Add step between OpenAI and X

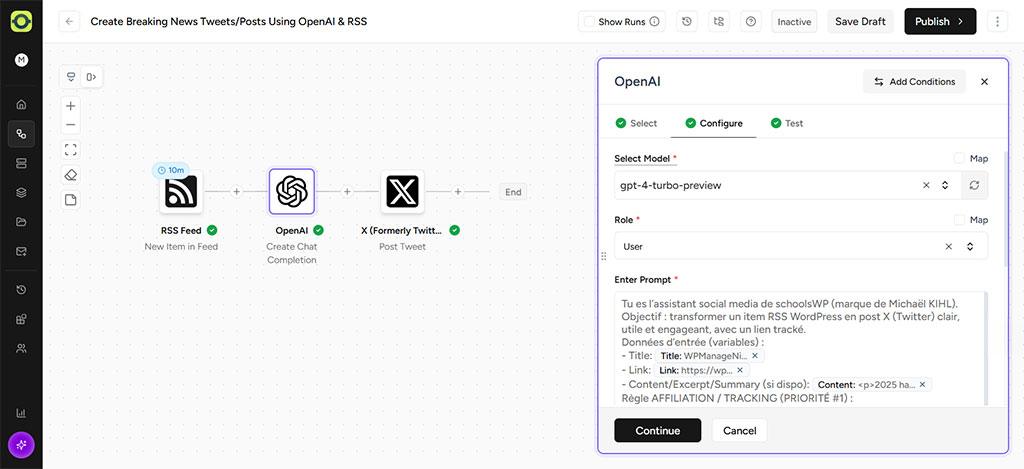[x=347, y=192]
